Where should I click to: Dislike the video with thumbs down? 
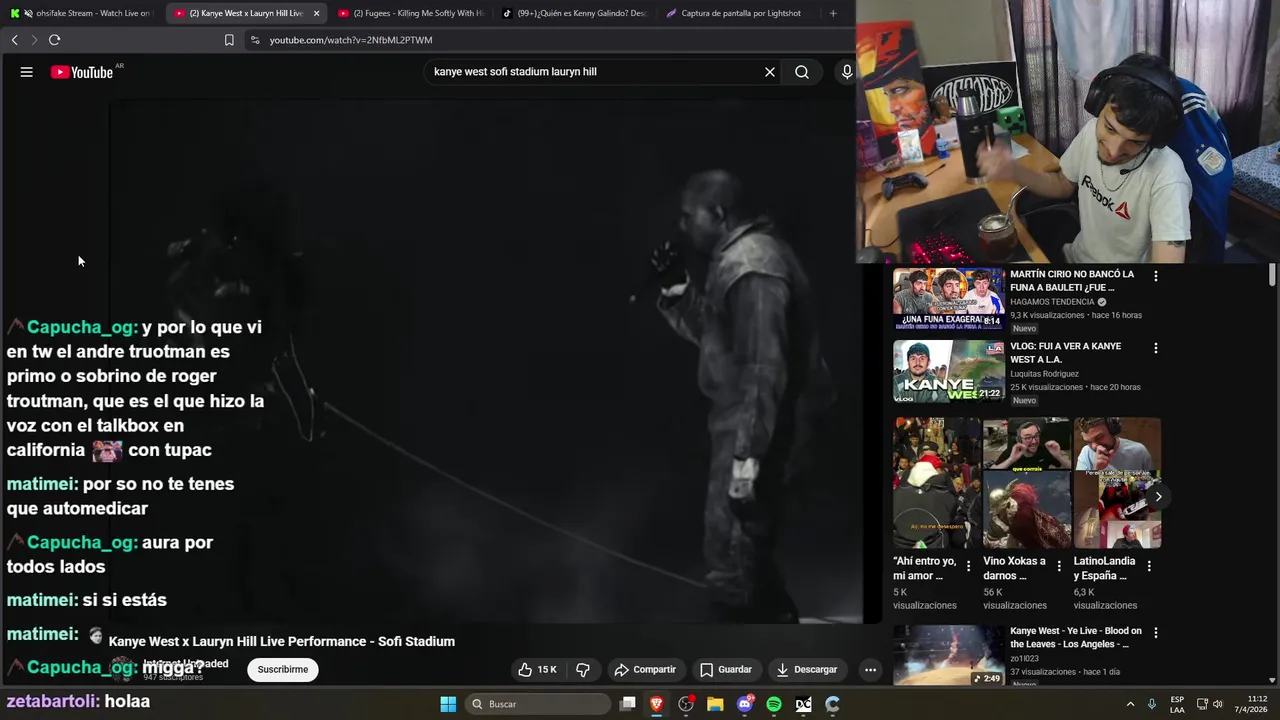coord(583,669)
